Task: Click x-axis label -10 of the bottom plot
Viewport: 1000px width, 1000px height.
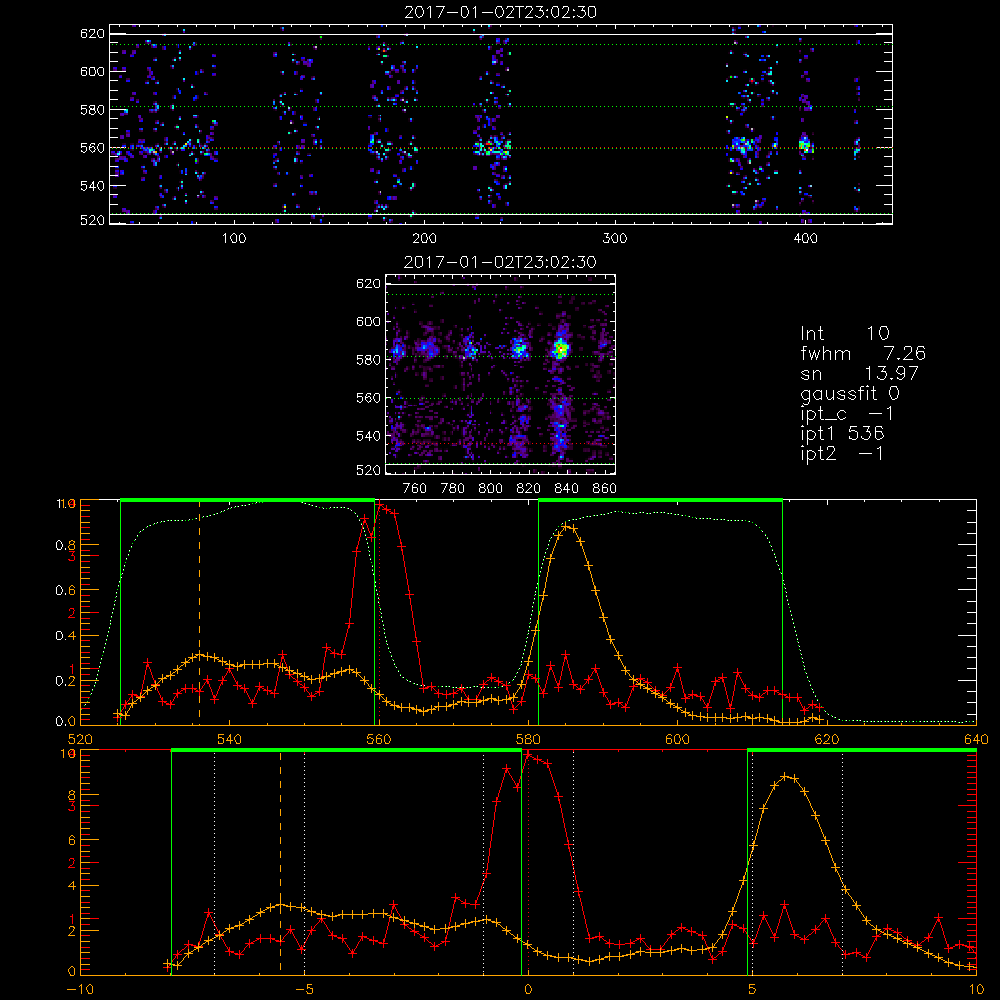Action: pyautogui.click(x=80, y=990)
